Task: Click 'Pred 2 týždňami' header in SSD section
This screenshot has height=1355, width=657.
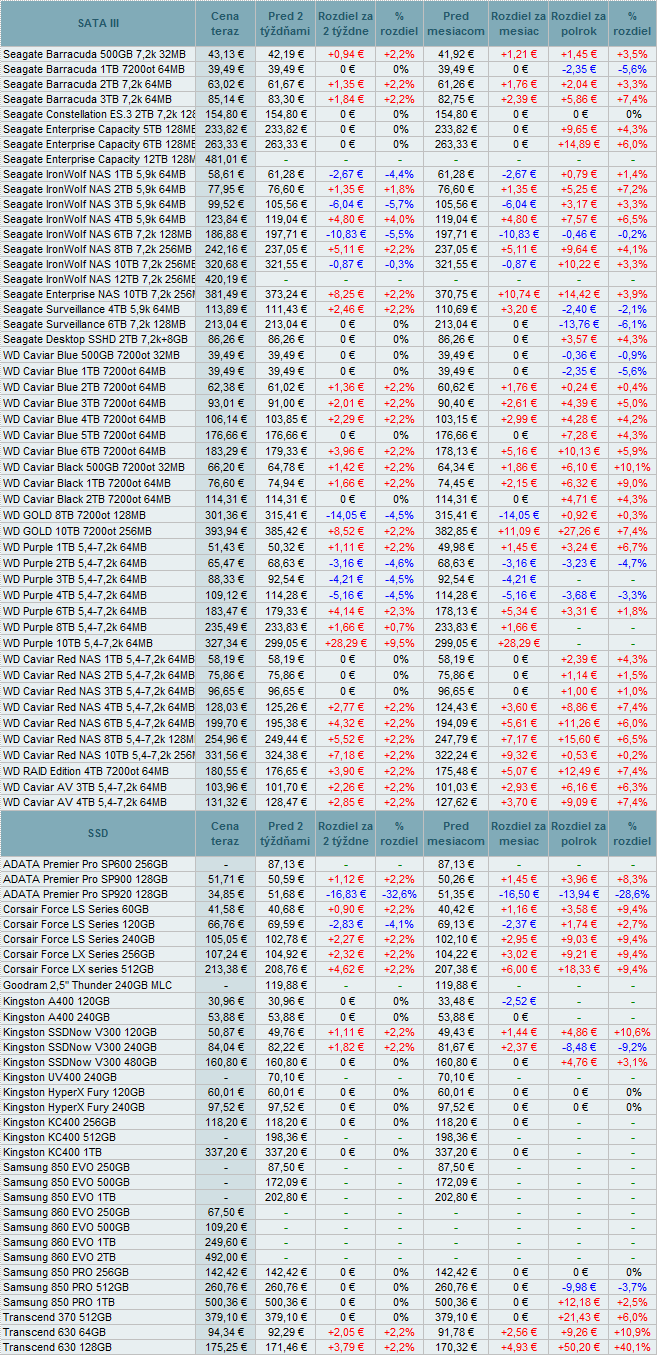Action: point(286,833)
